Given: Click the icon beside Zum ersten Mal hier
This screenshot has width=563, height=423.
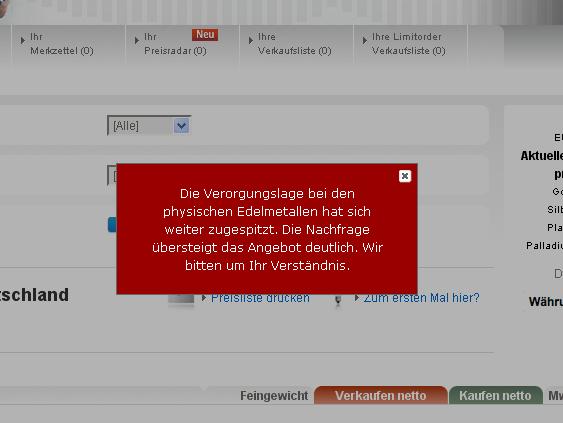Looking at the screenshot, I should coord(338,301).
